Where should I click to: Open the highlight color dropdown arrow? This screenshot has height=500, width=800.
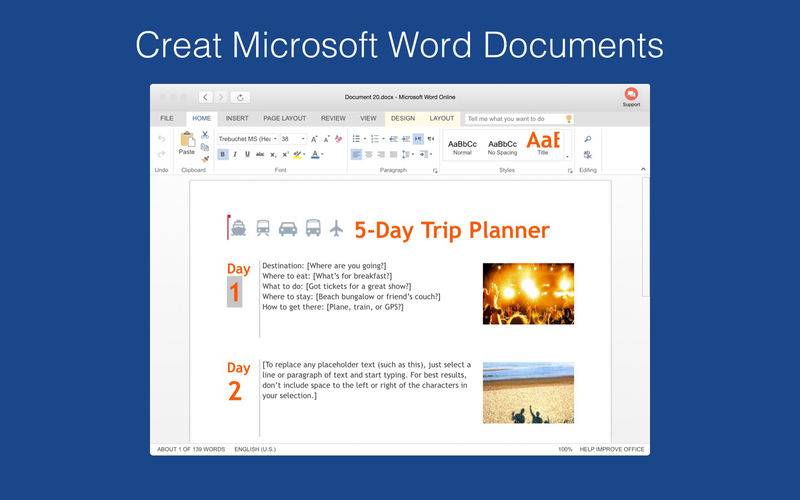(305, 154)
